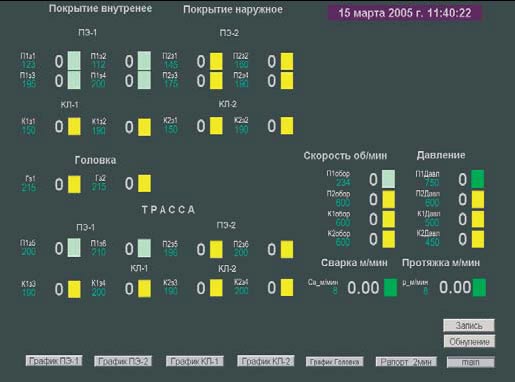The width and height of the screenshot is (515, 382).
Task: Click the yellow indicator beside П2з1
Action: point(216,61)
